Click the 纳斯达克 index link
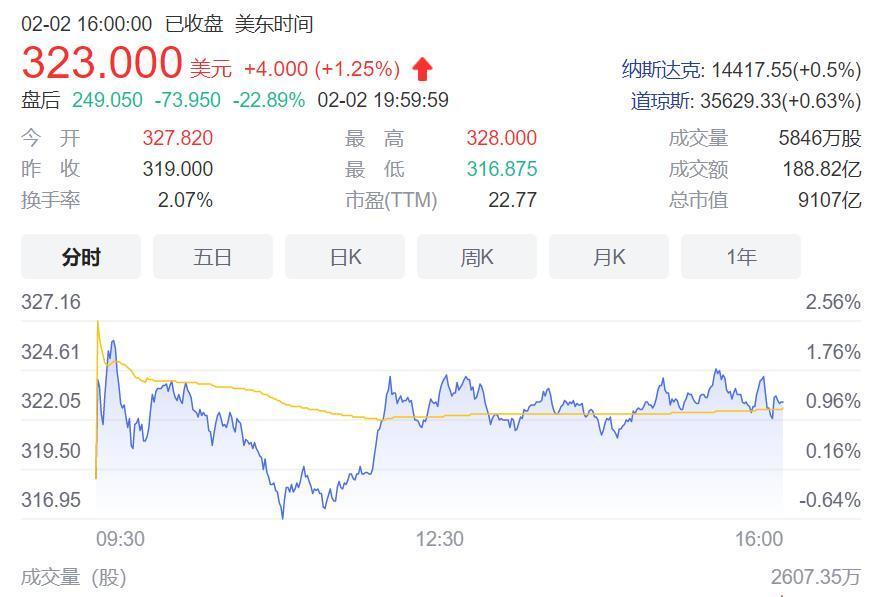Viewport: 869px width, 597px height. point(663,69)
